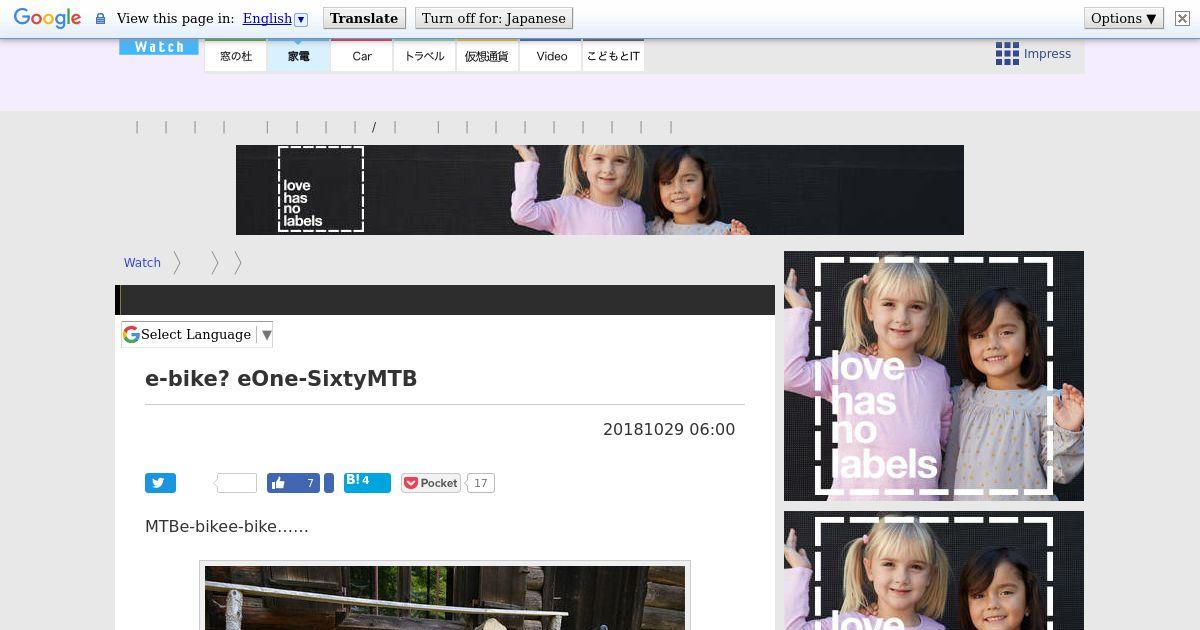Open the Video tab
This screenshot has width=1200, height=630.
coord(551,56)
